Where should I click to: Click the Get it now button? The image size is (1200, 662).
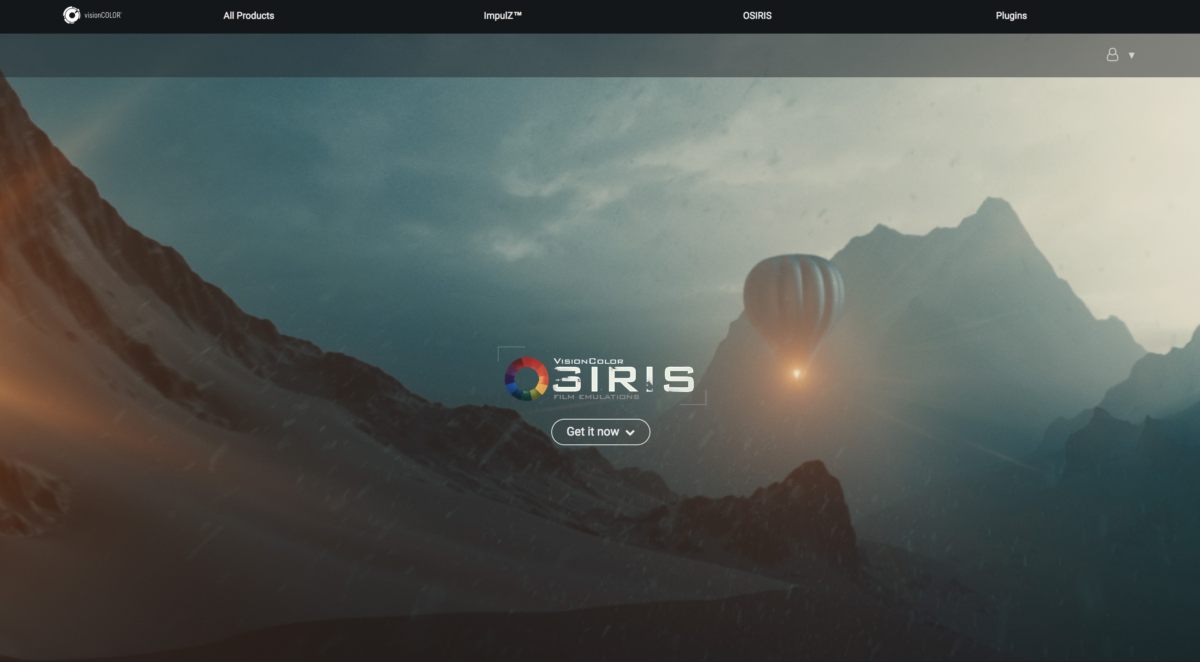pos(600,432)
